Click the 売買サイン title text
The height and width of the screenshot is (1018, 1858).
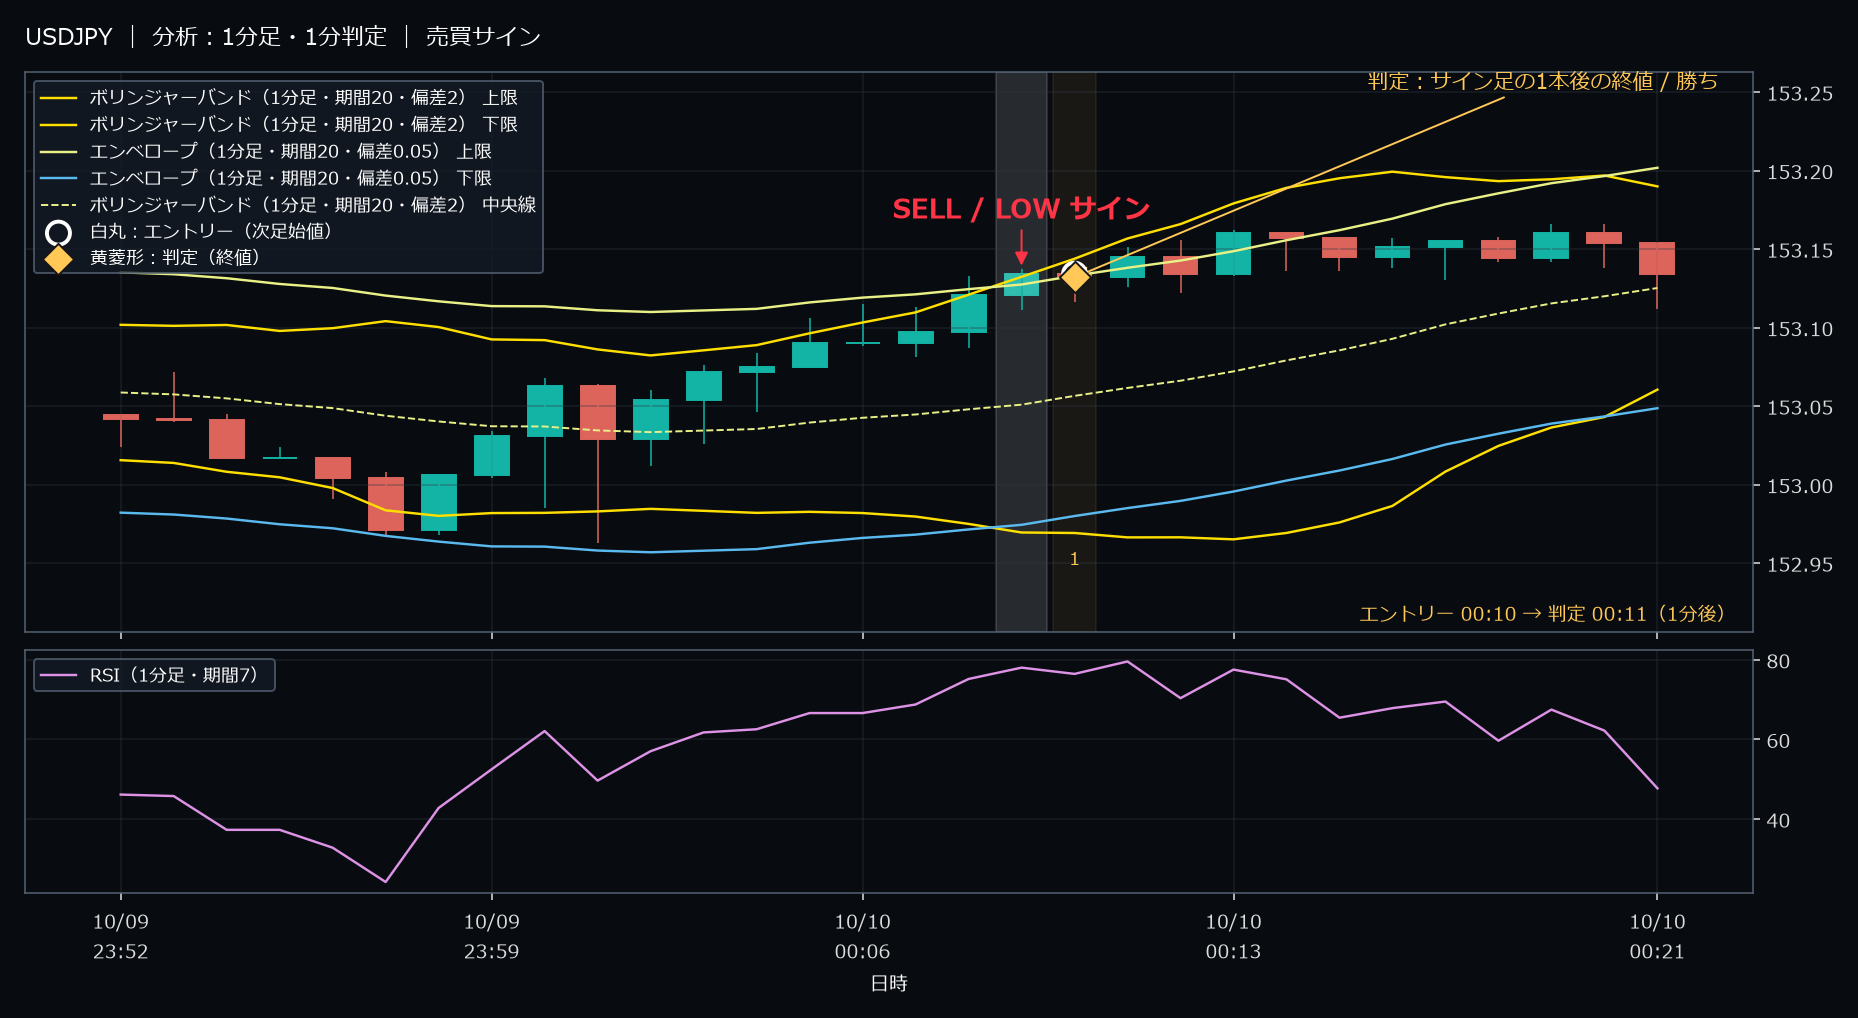click(x=483, y=37)
